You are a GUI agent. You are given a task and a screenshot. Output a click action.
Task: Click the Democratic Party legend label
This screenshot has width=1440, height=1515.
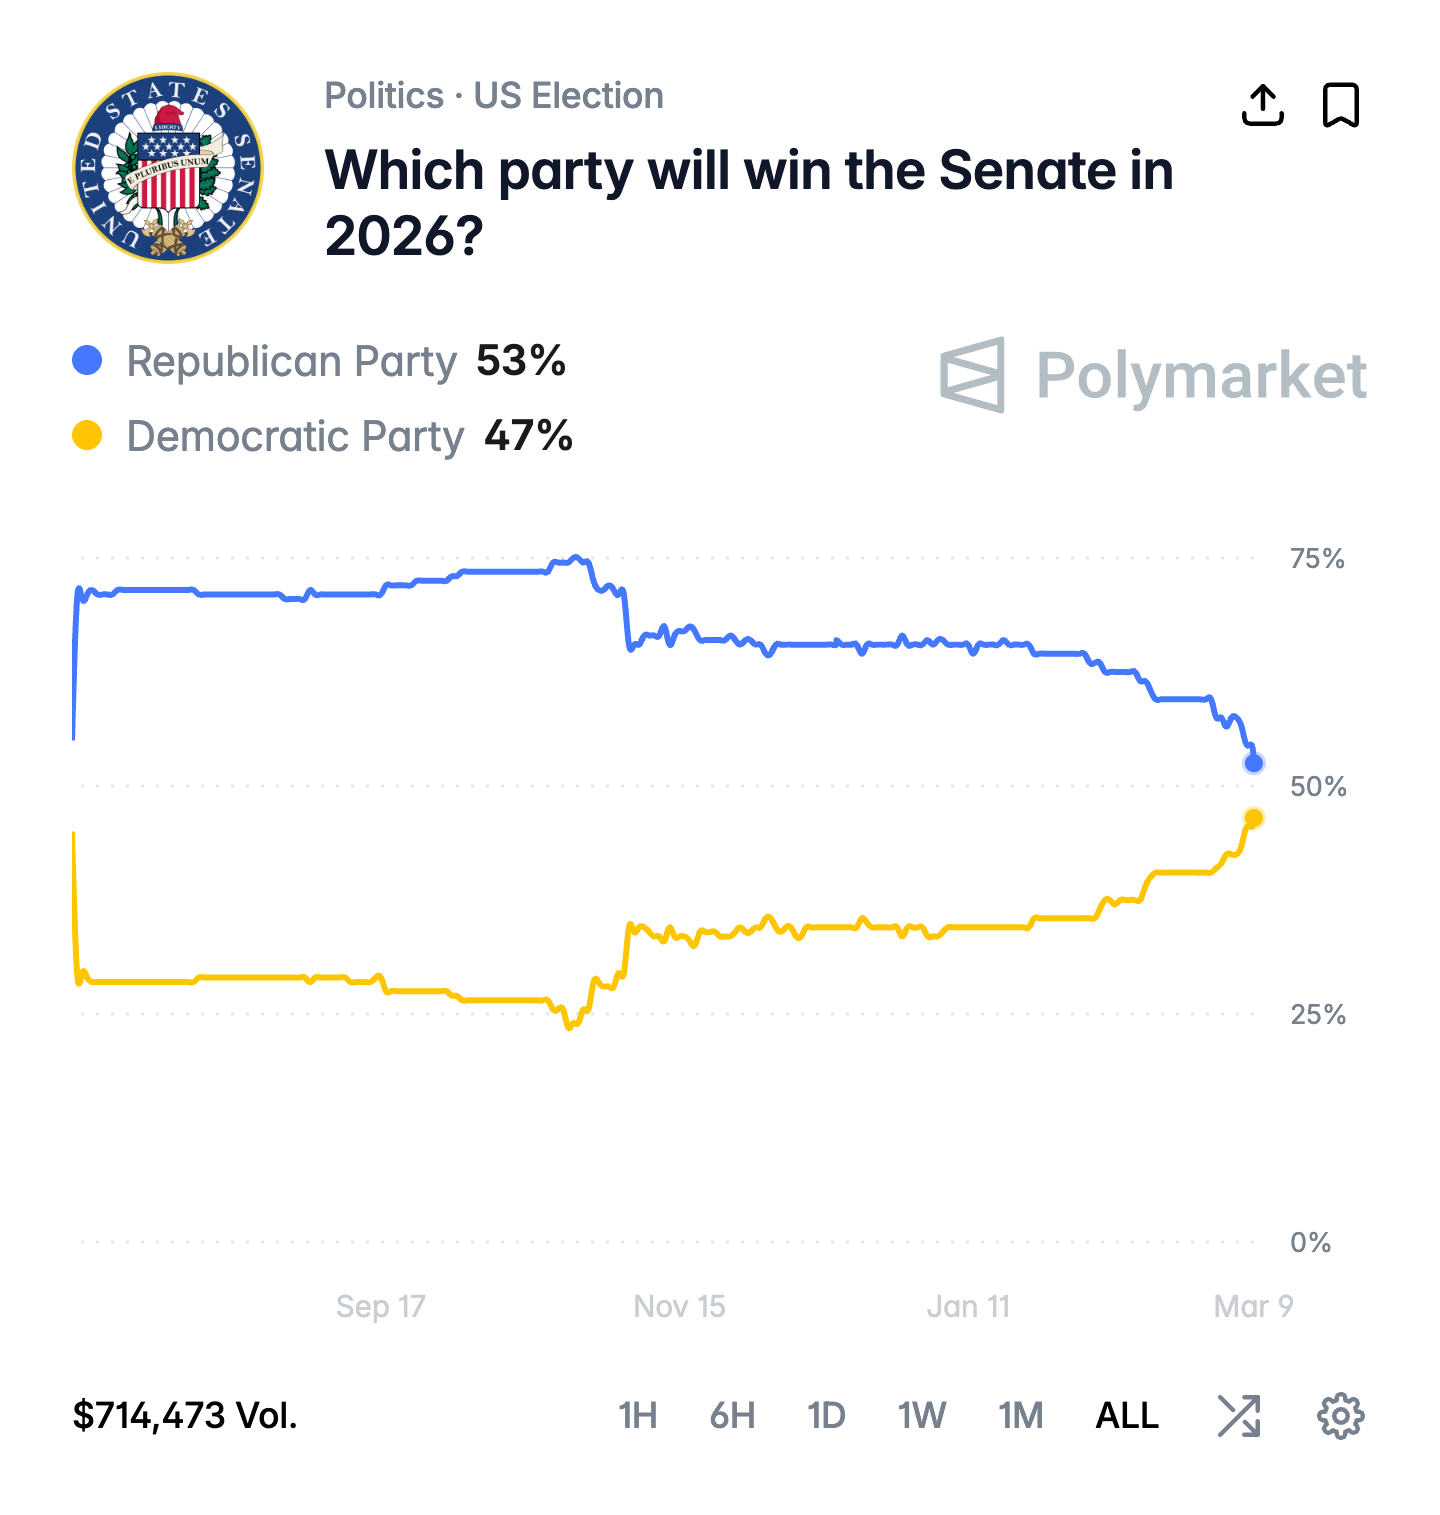tap(295, 437)
